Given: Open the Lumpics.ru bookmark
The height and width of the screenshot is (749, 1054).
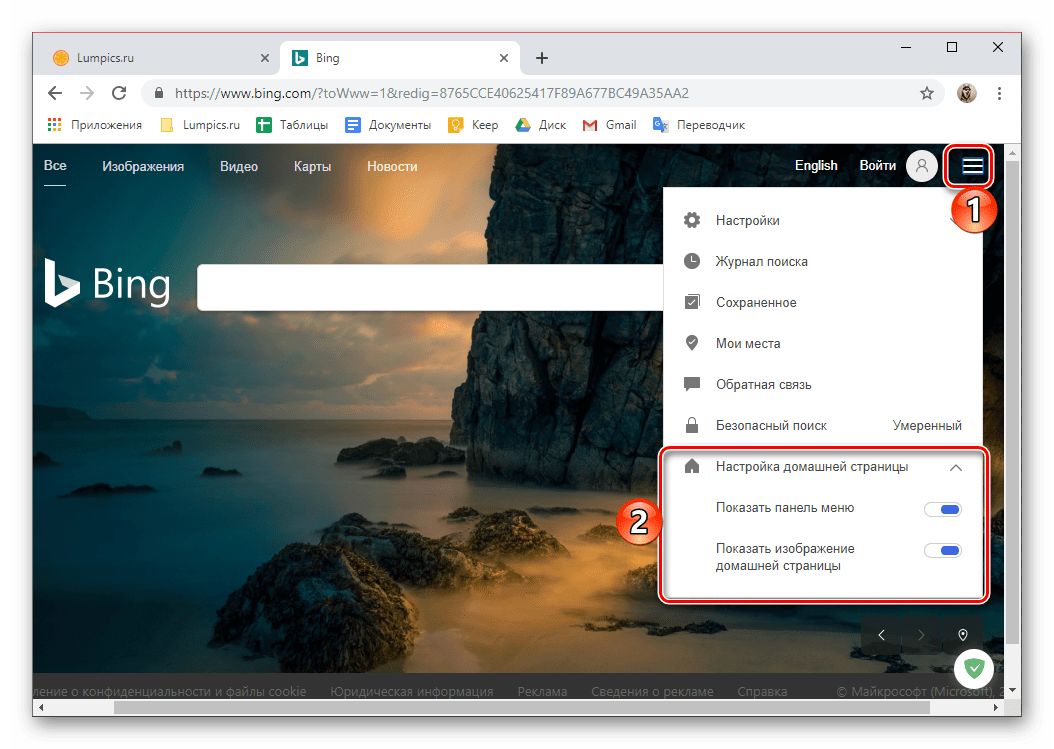Looking at the screenshot, I should [200, 125].
